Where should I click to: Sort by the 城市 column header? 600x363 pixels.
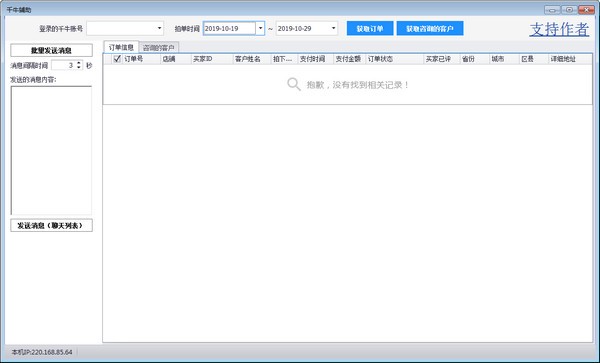(x=504, y=59)
